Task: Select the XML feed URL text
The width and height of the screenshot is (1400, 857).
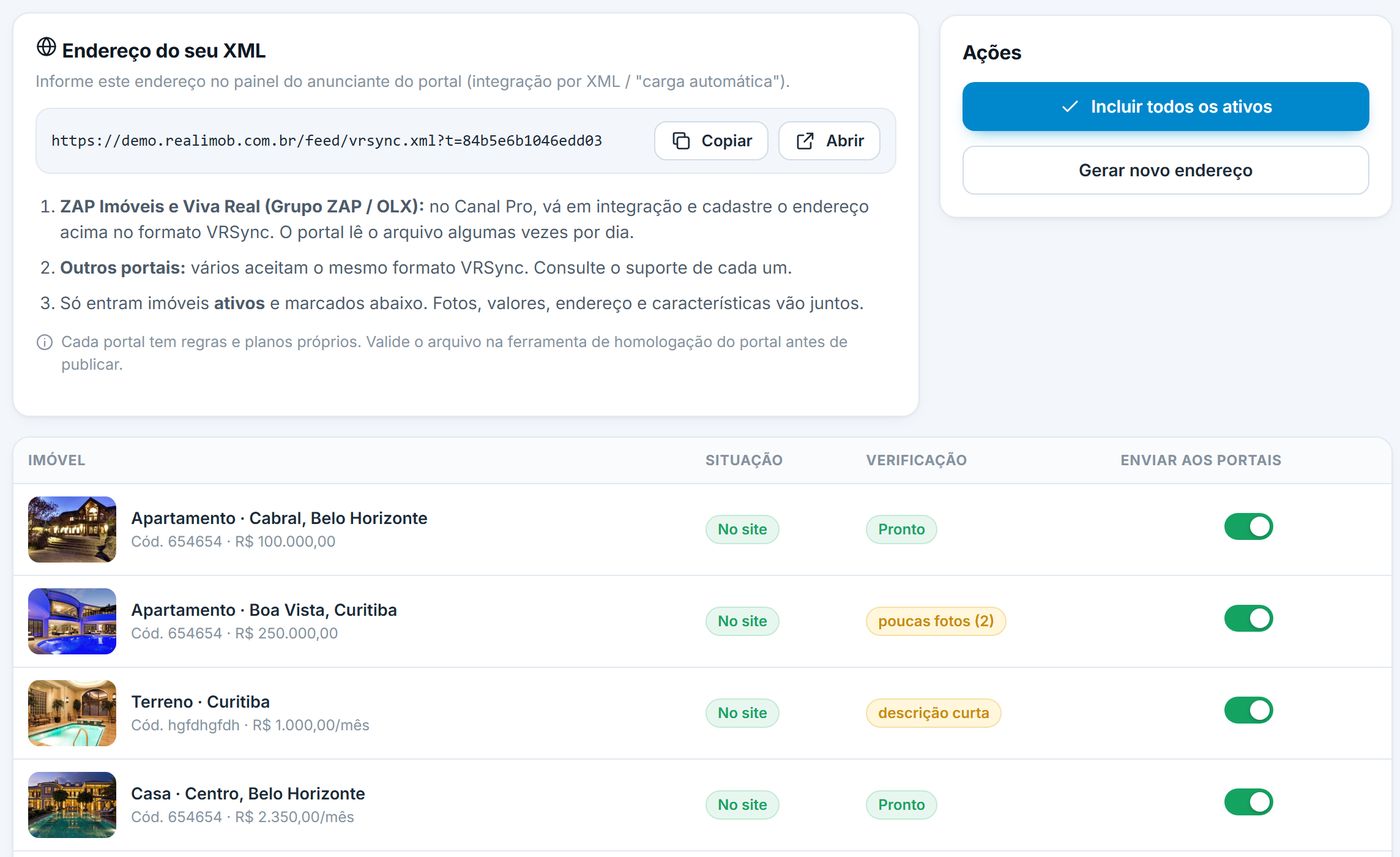Action: pos(326,141)
